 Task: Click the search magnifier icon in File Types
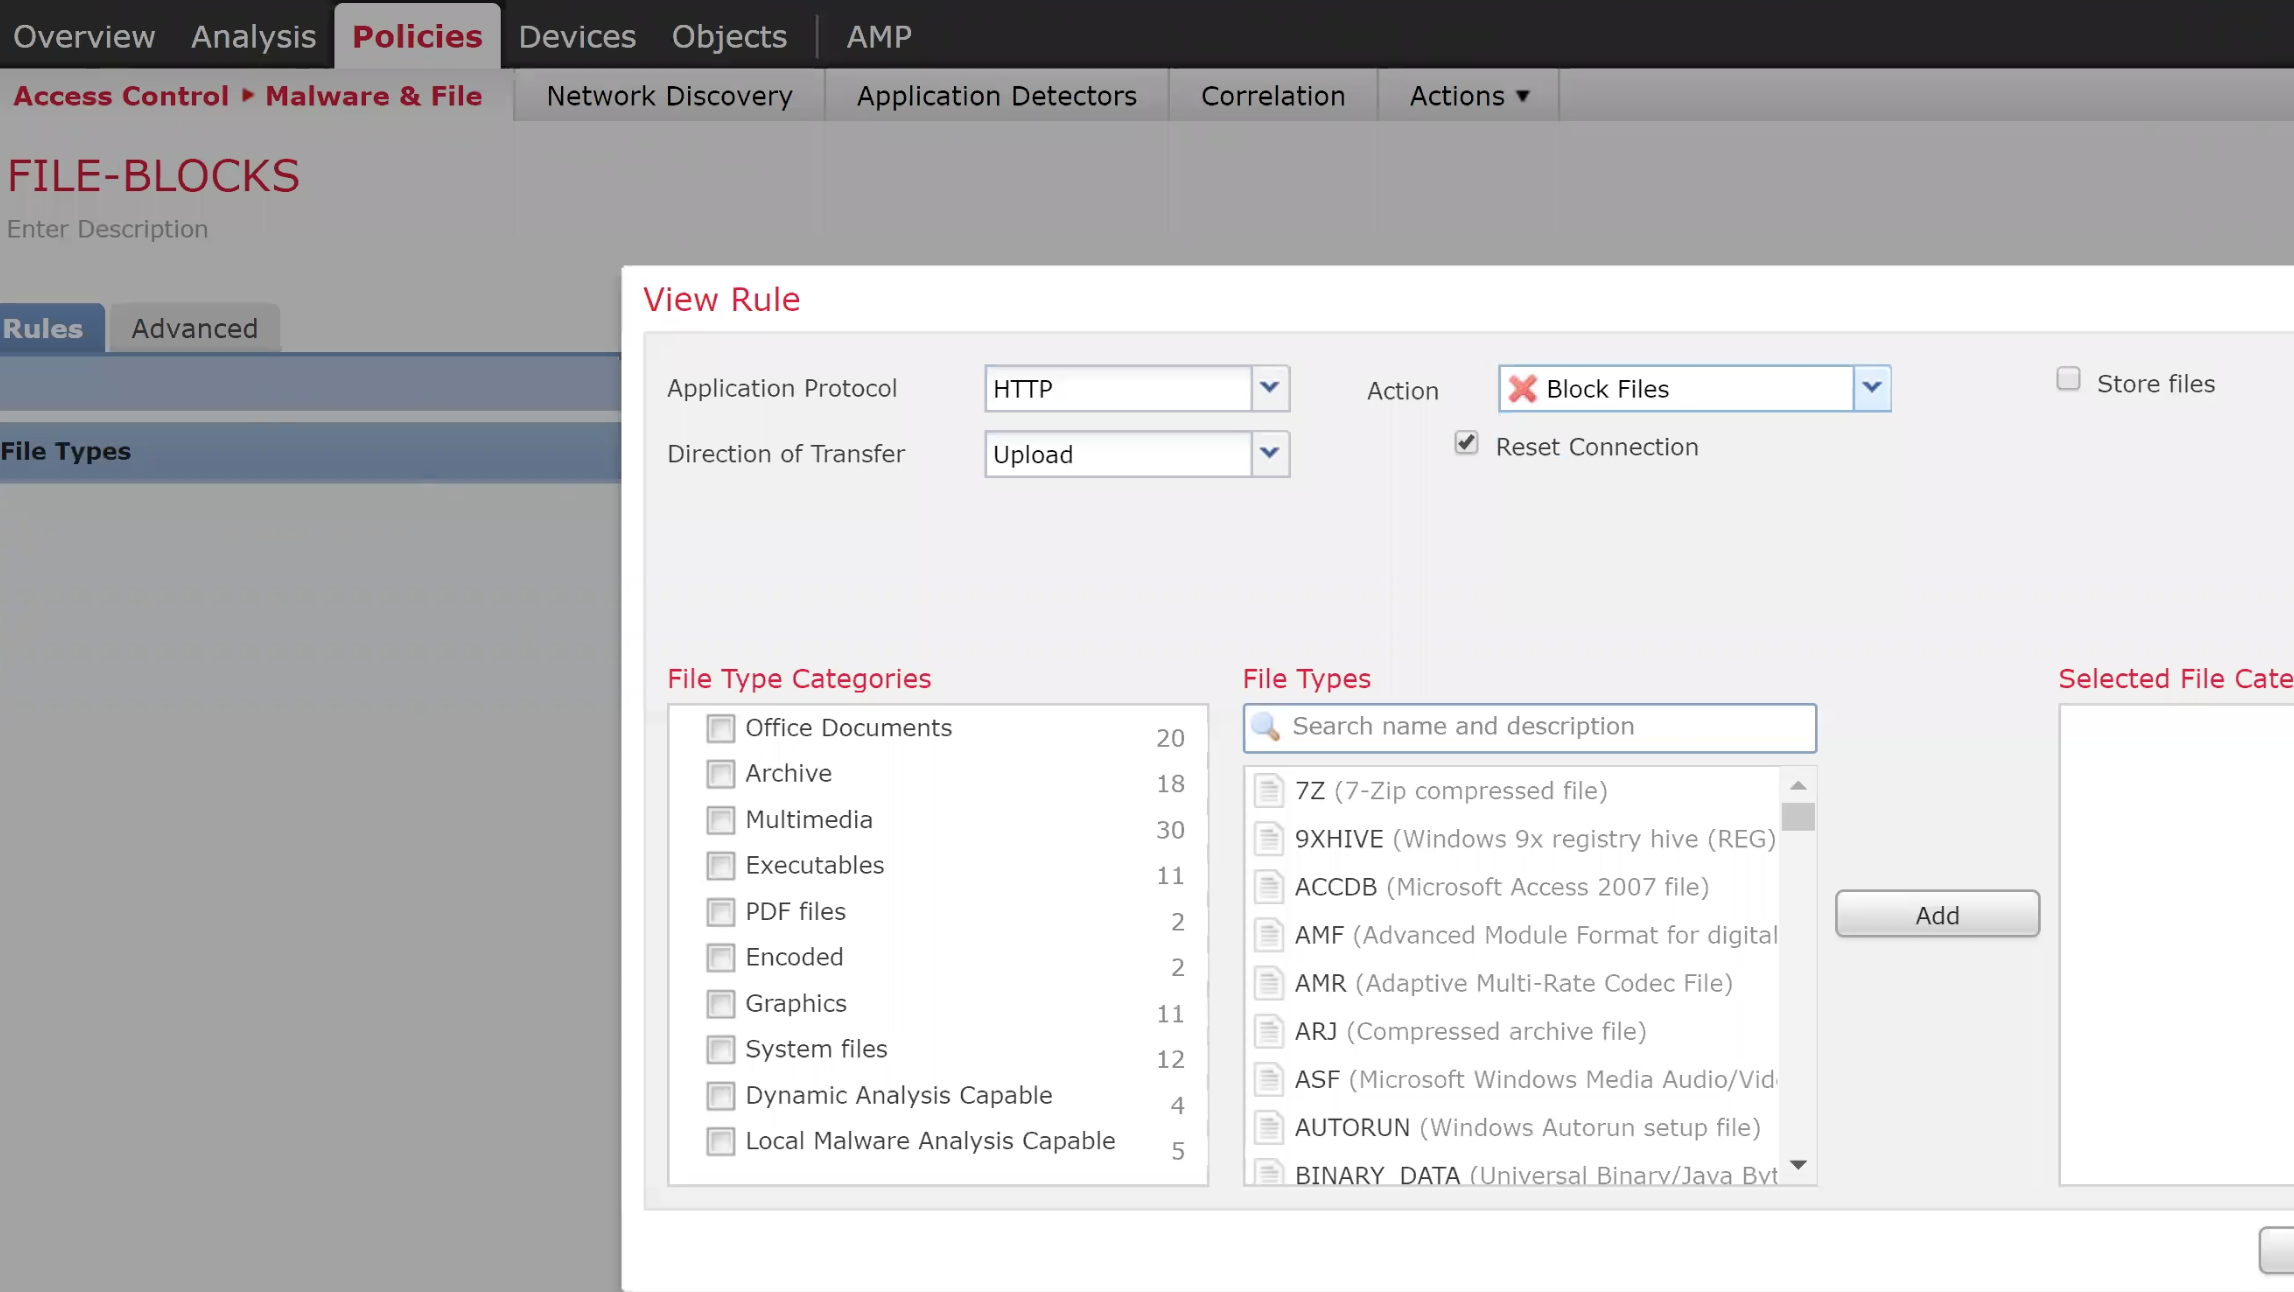1266,727
